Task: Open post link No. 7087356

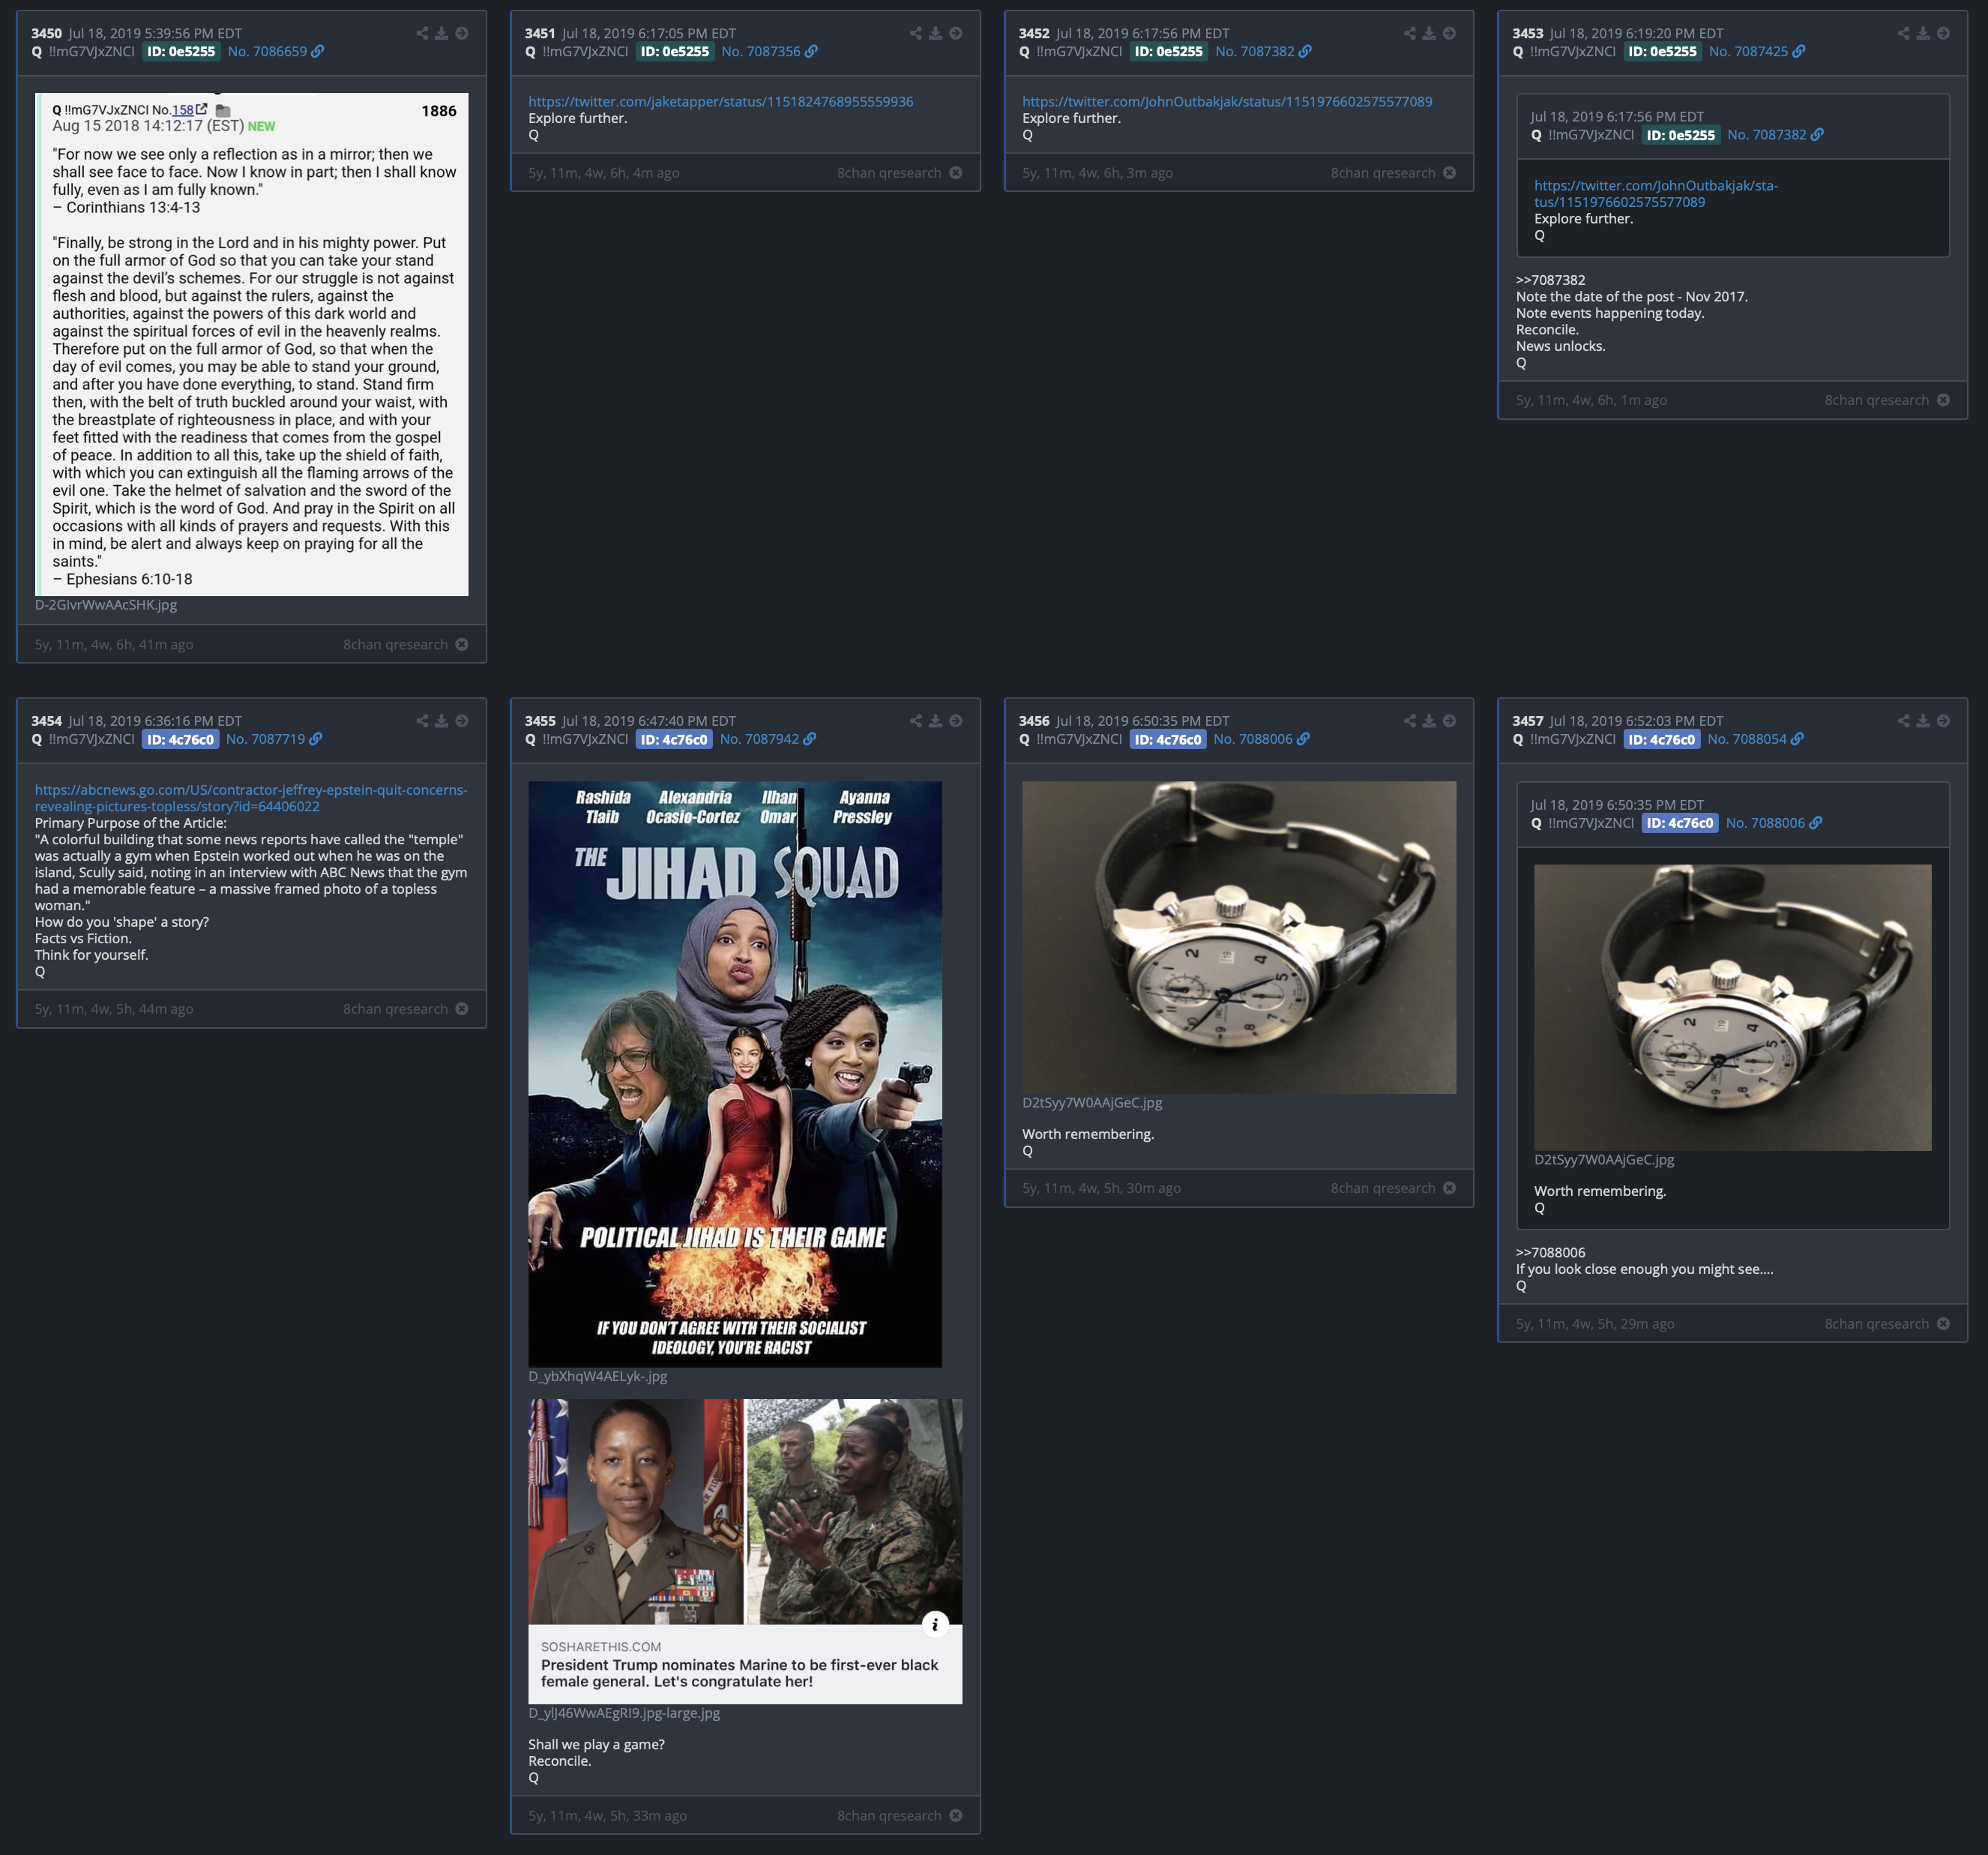Action: [x=769, y=52]
